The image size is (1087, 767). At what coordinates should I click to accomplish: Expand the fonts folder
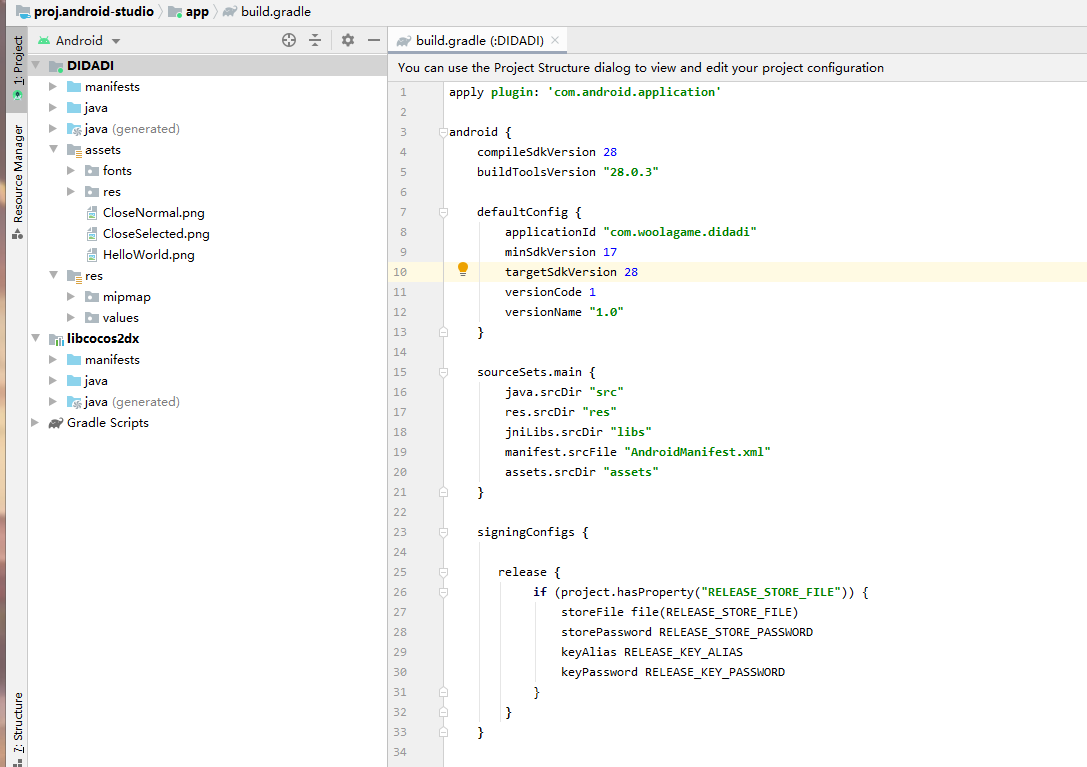(x=71, y=170)
